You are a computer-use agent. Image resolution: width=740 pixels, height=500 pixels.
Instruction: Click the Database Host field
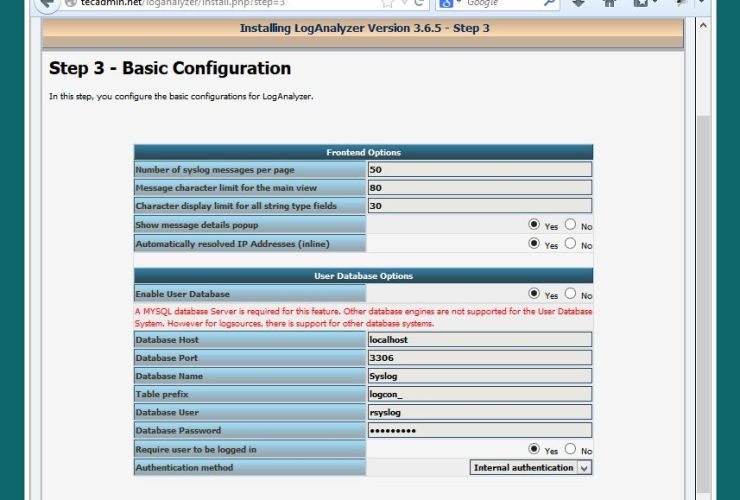479,340
